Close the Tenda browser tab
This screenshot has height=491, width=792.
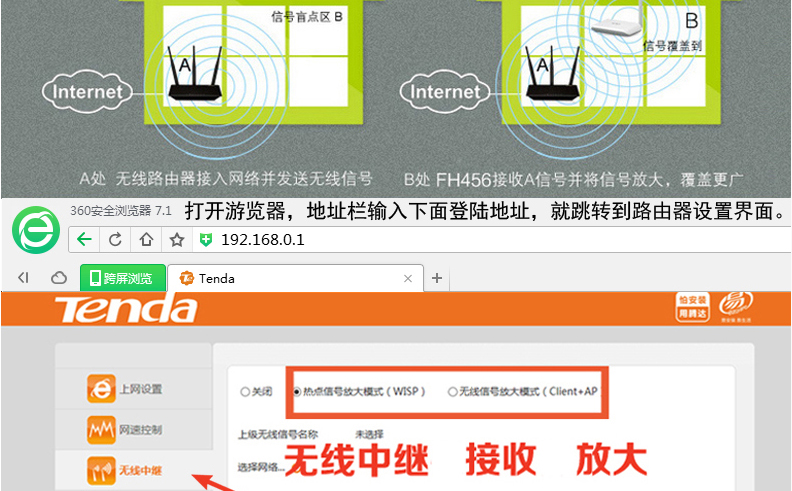[x=408, y=278]
